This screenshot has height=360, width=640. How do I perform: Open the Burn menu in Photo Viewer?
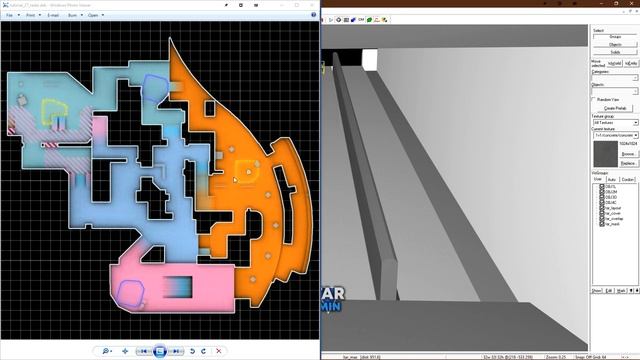pos(75,15)
